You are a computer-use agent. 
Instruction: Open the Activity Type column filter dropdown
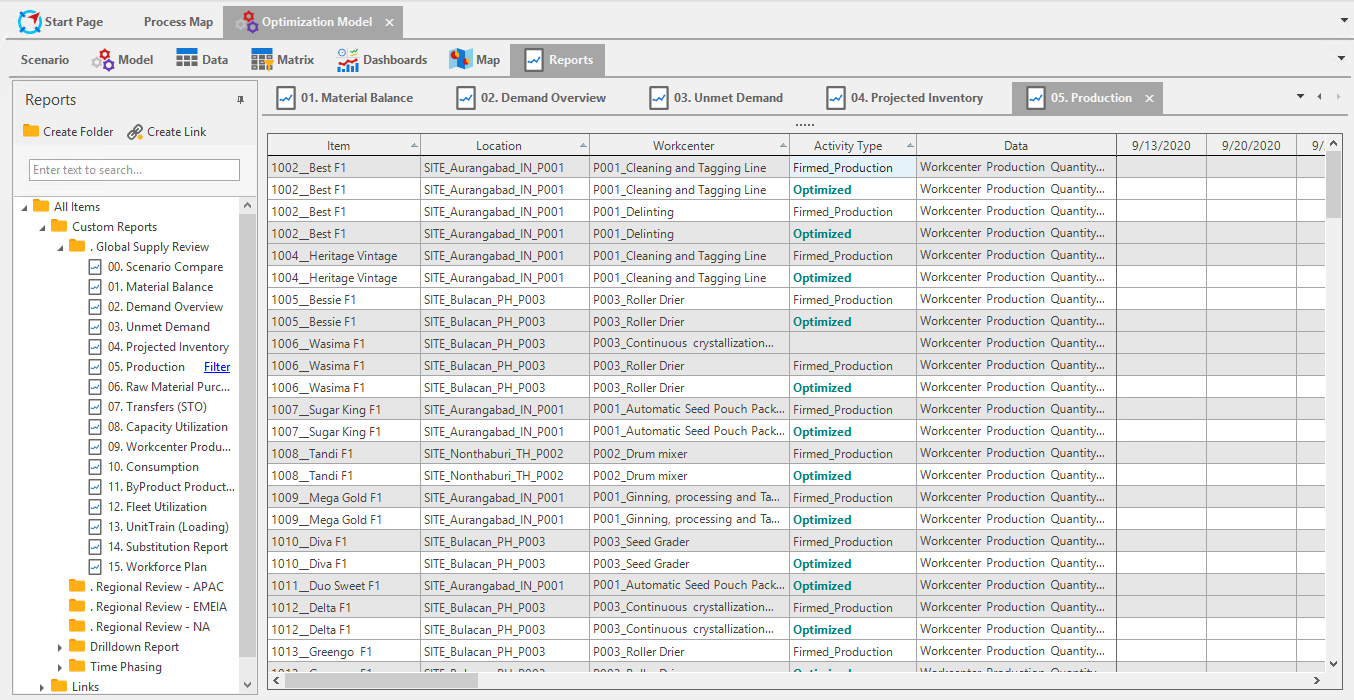coord(910,146)
